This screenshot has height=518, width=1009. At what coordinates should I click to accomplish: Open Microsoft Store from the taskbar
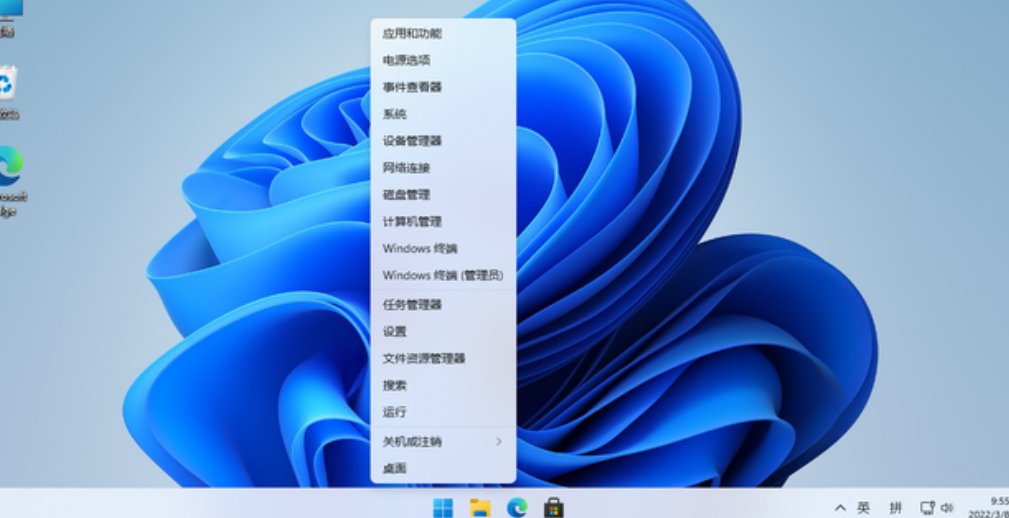pyautogui.click(x=553, y=507)
